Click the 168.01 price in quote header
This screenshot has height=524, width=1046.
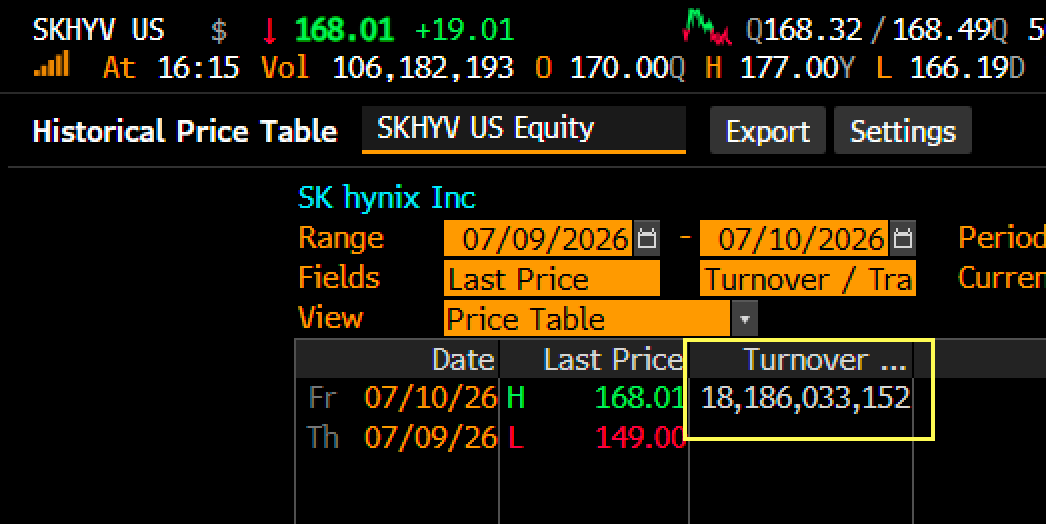pos(344,30)
